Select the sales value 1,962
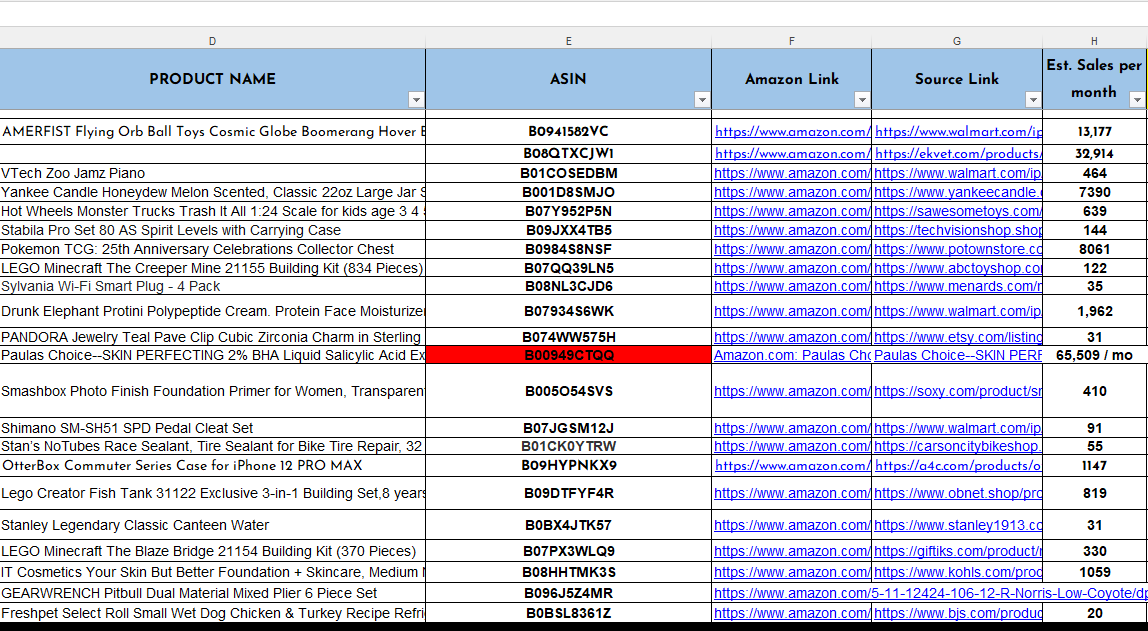 pos(1095,311)
